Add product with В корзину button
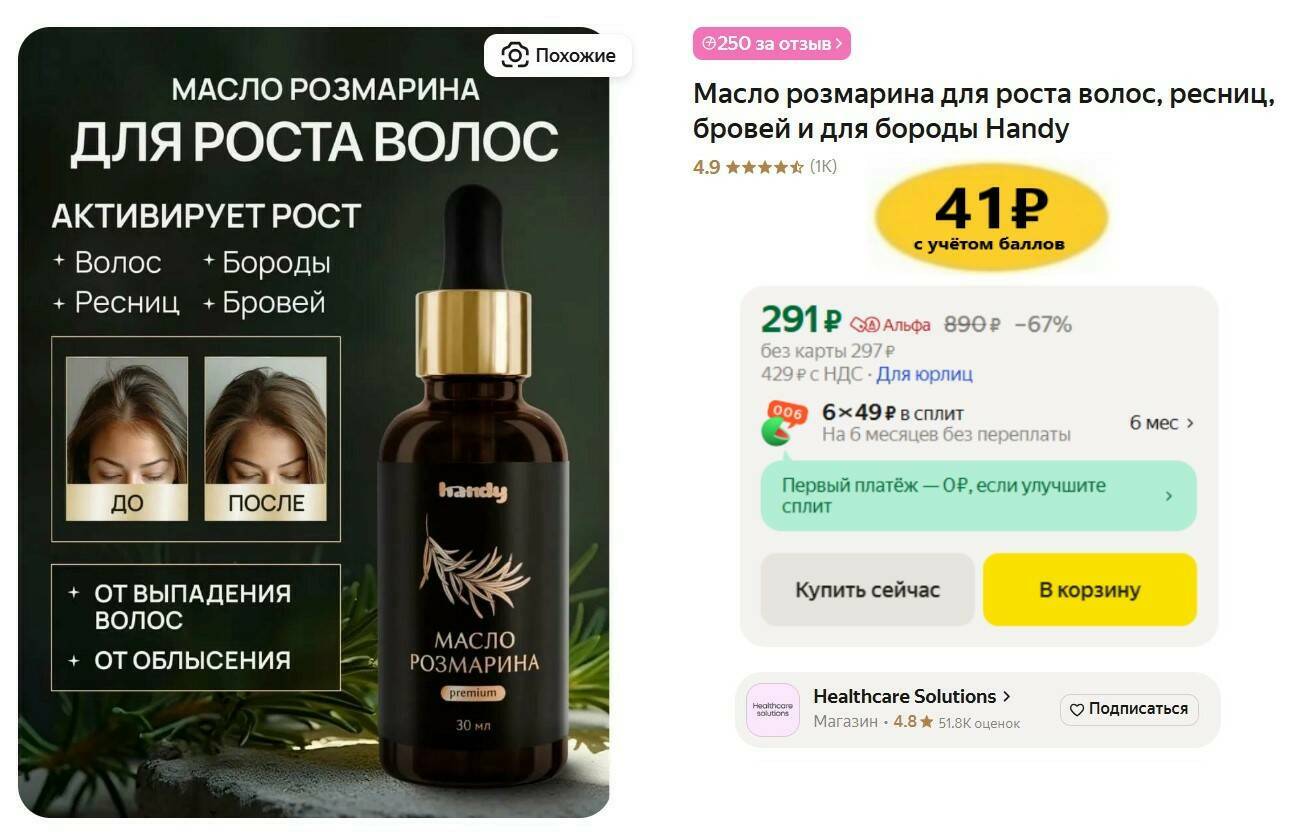 coord(1090,590)
